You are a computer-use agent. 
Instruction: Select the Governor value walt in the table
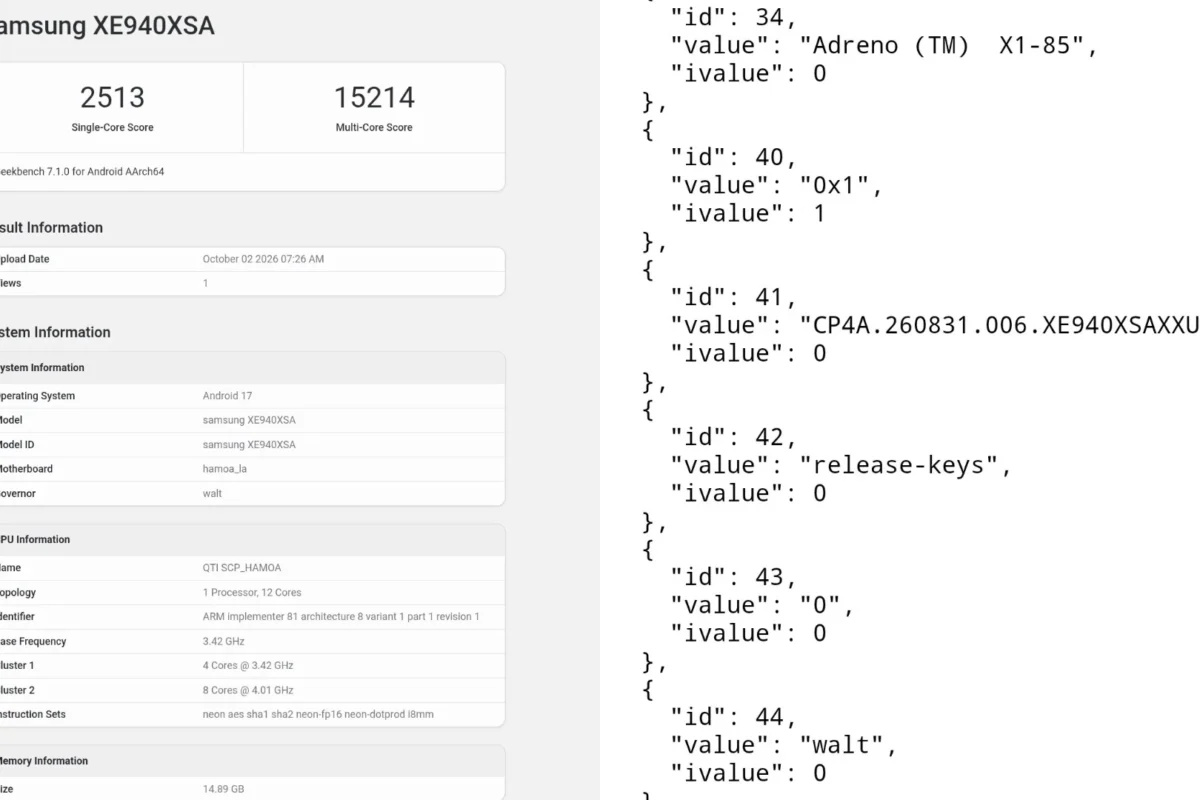click(212, 493)
